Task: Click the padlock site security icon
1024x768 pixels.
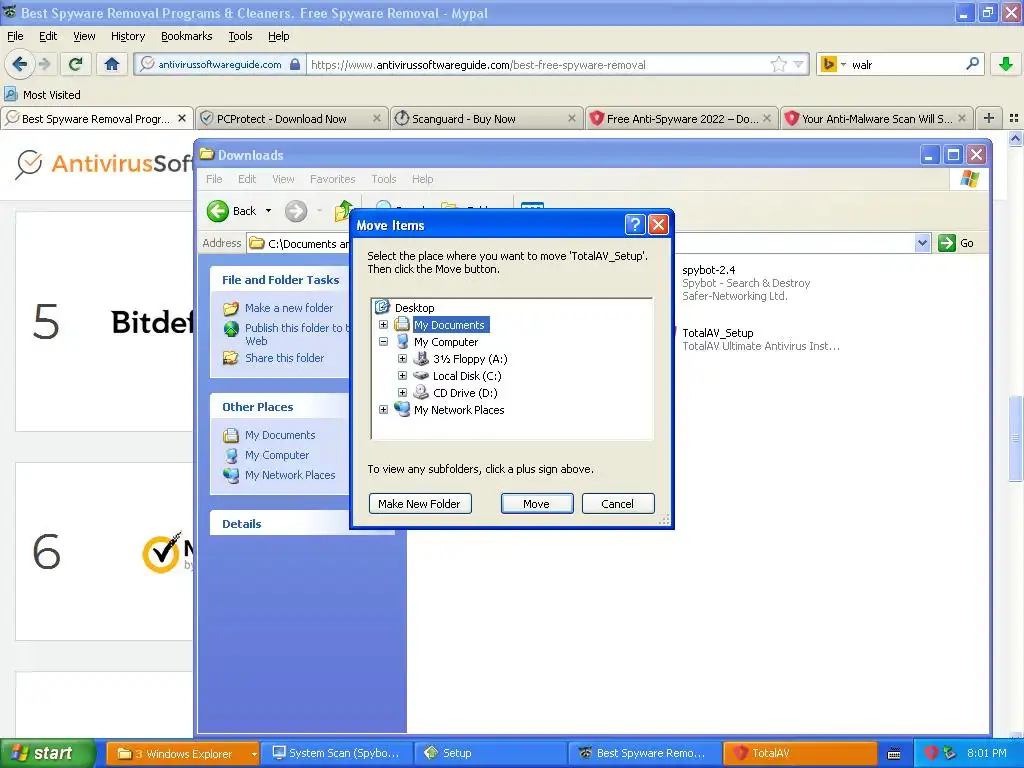Action: 295,64
